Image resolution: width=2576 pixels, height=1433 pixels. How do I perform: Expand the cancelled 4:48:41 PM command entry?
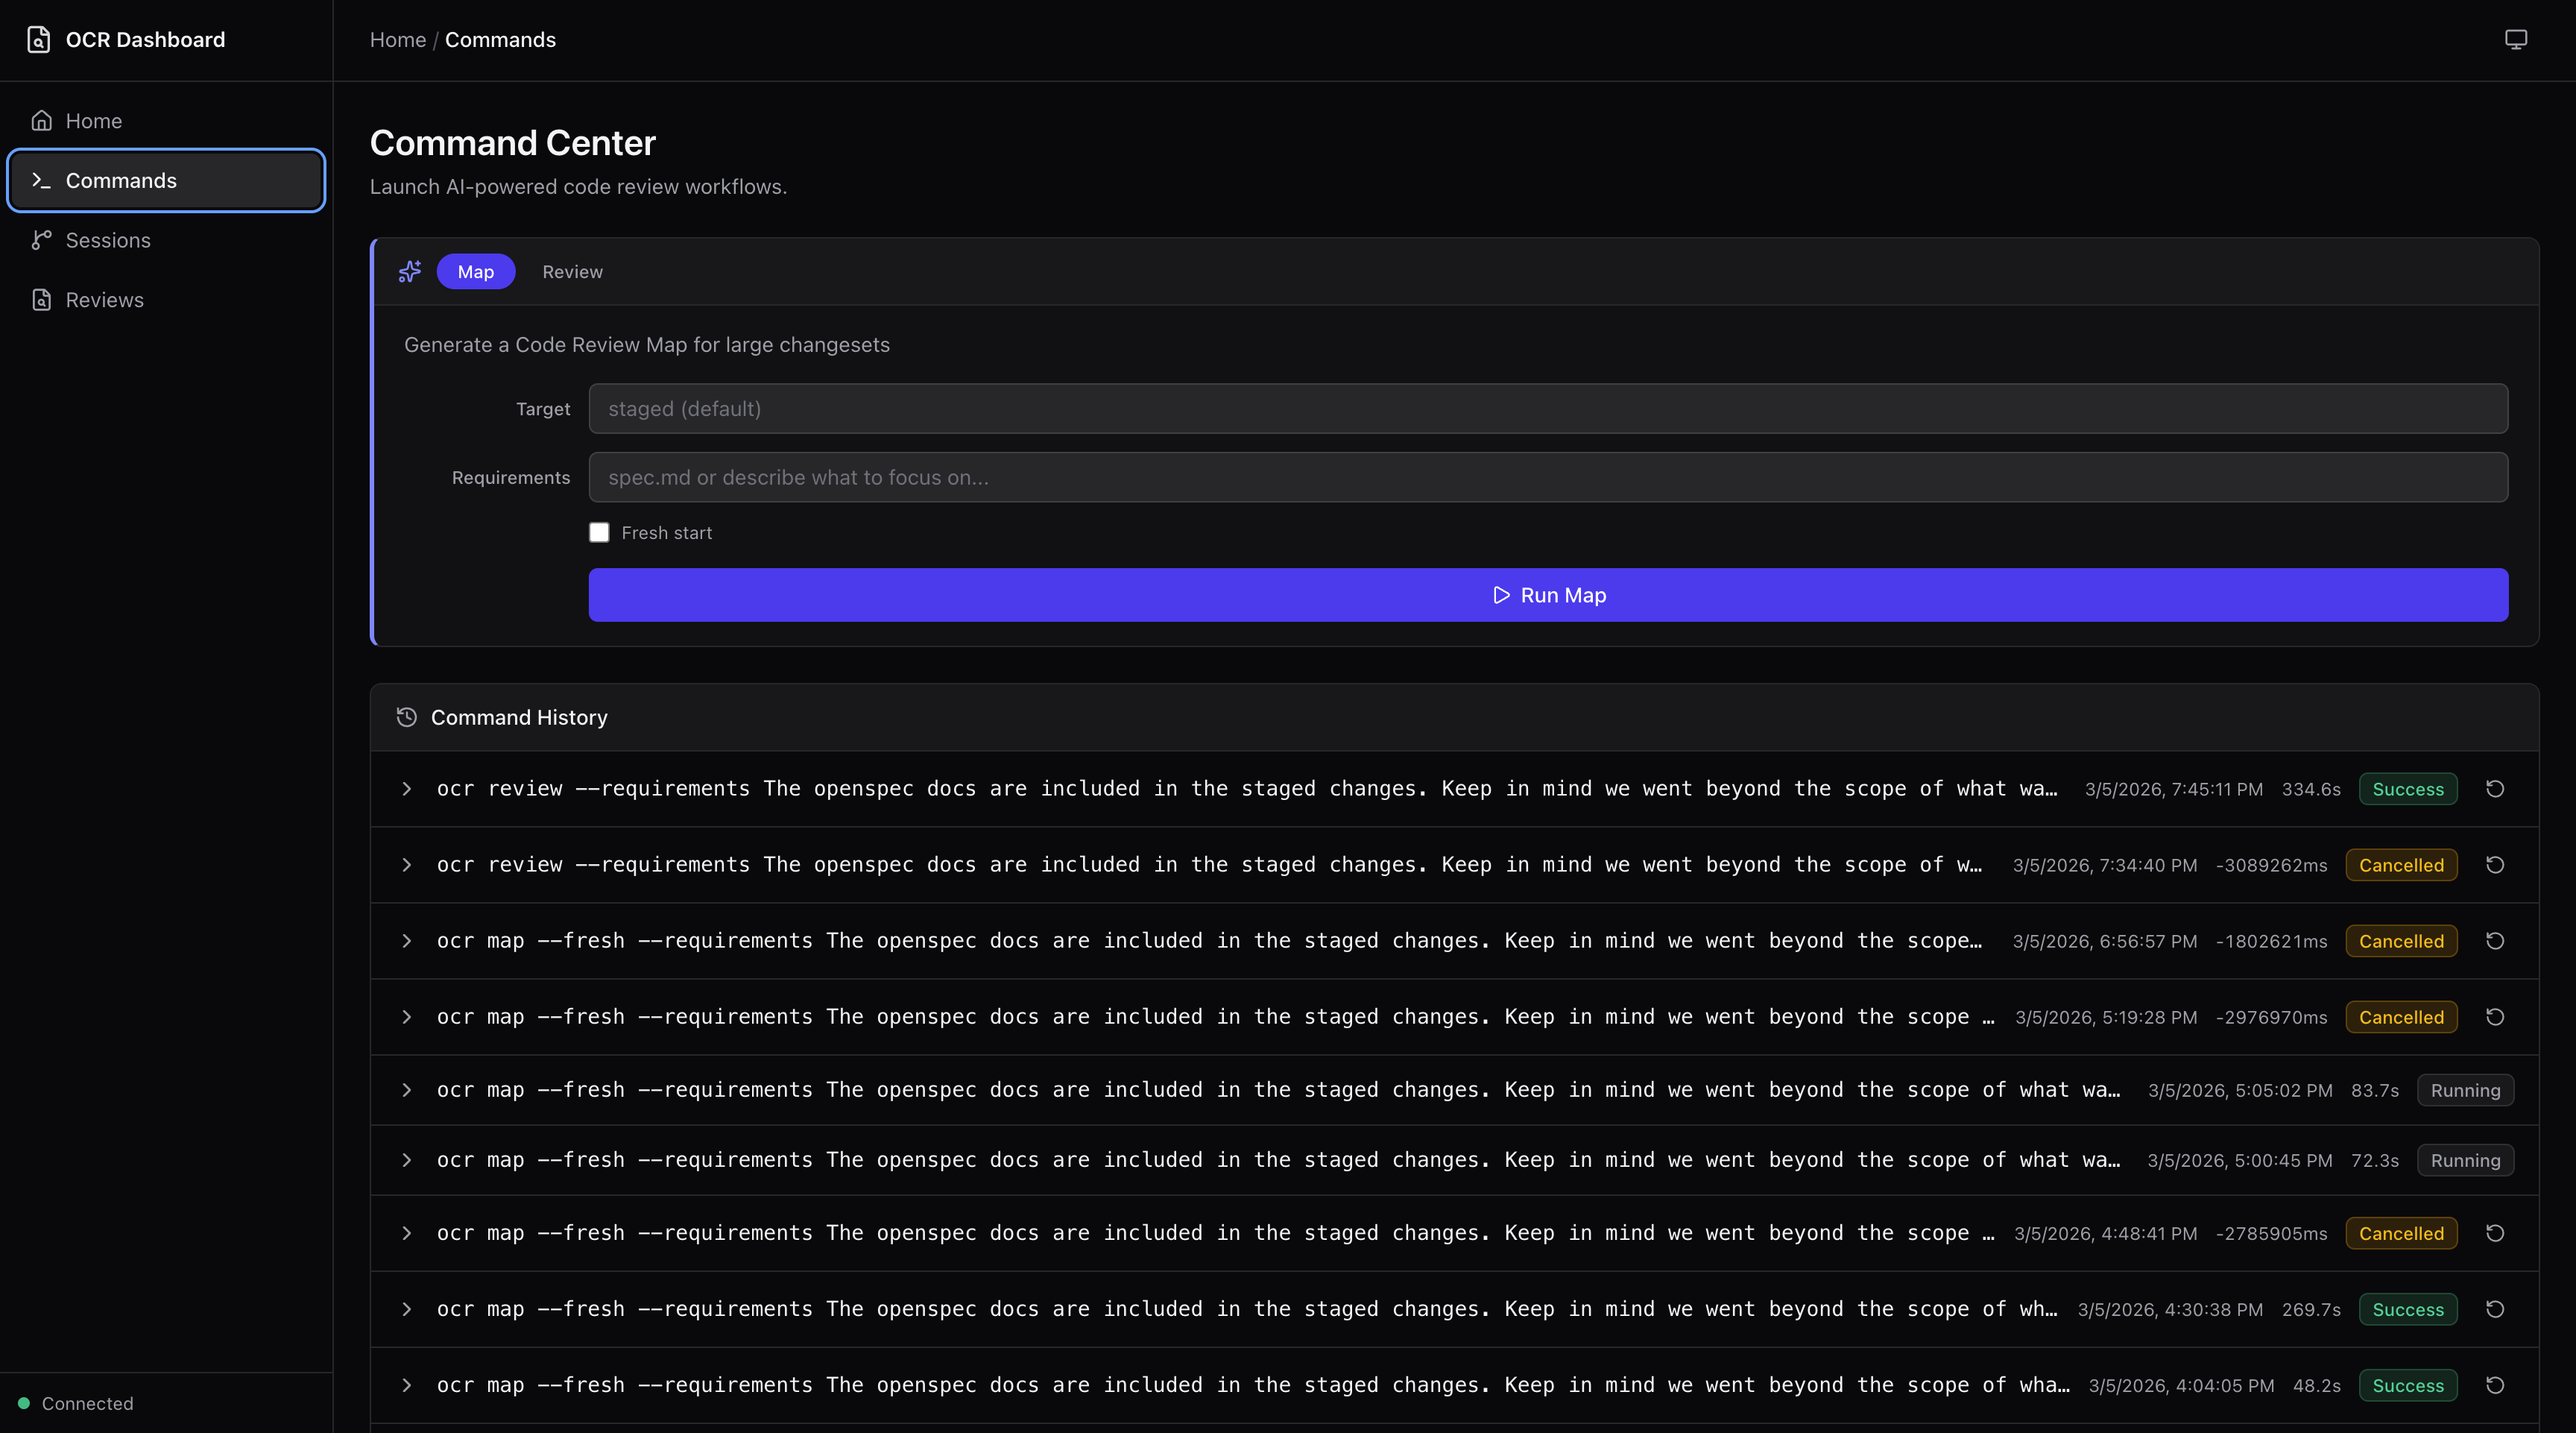coord(406,1233)
